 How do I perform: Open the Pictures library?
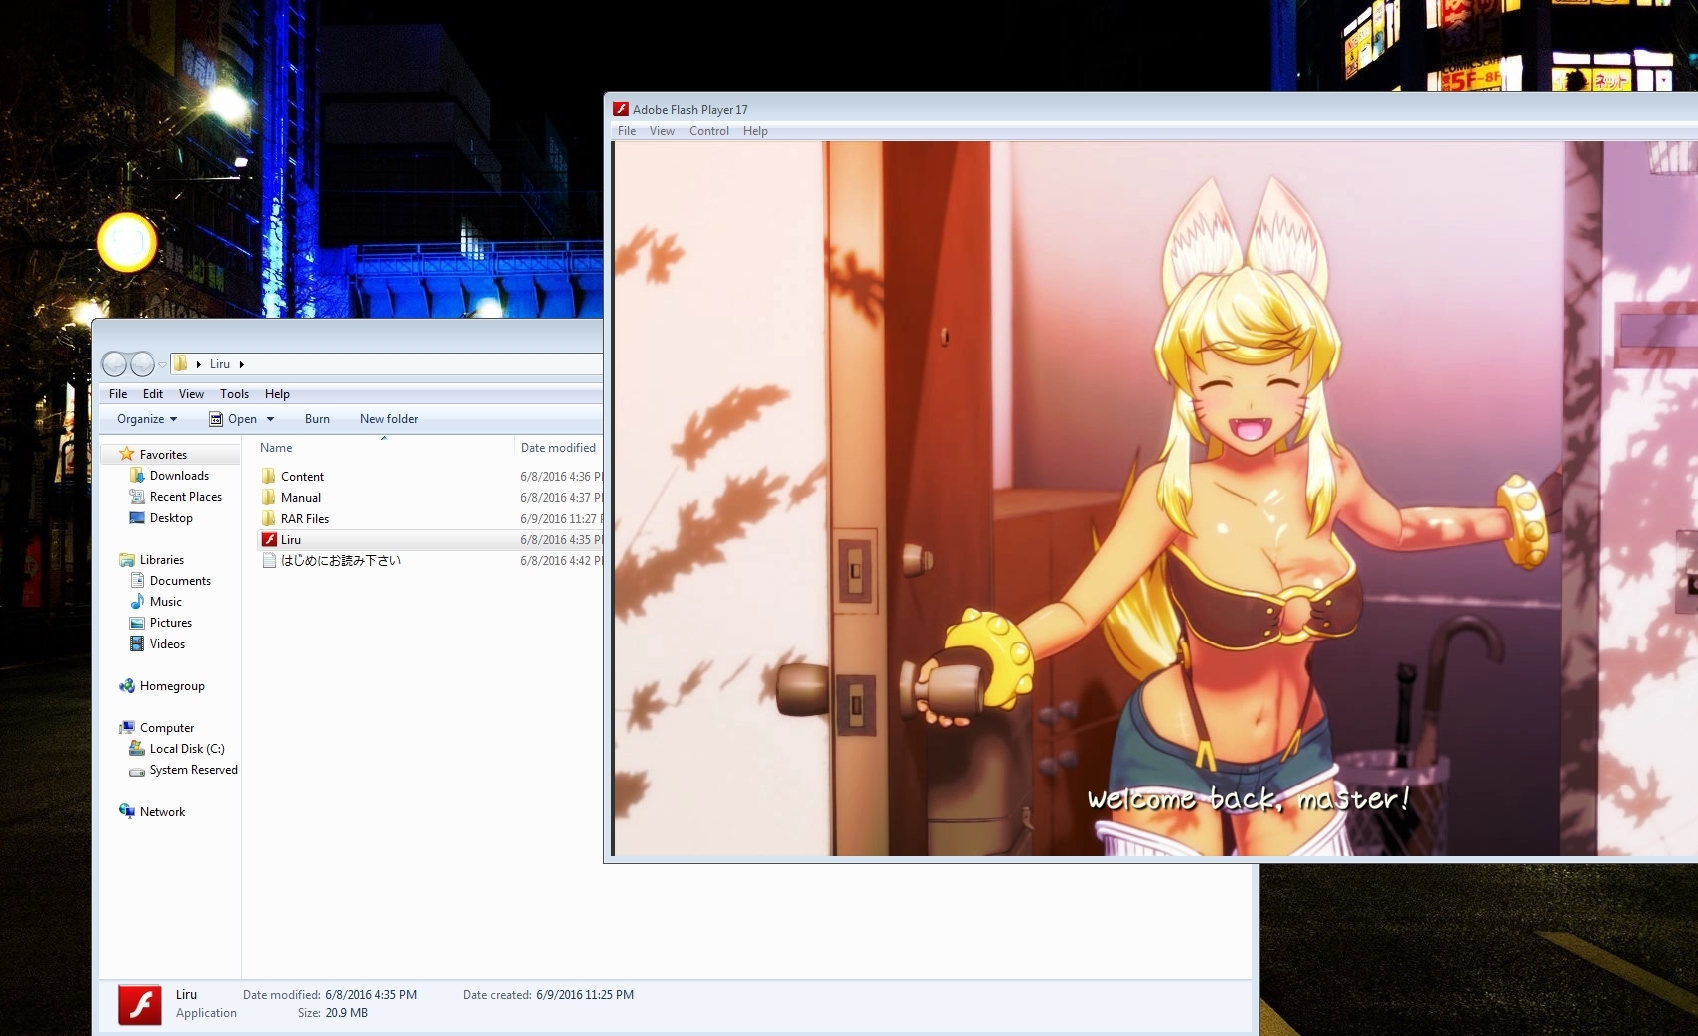(x=171, y=623)
